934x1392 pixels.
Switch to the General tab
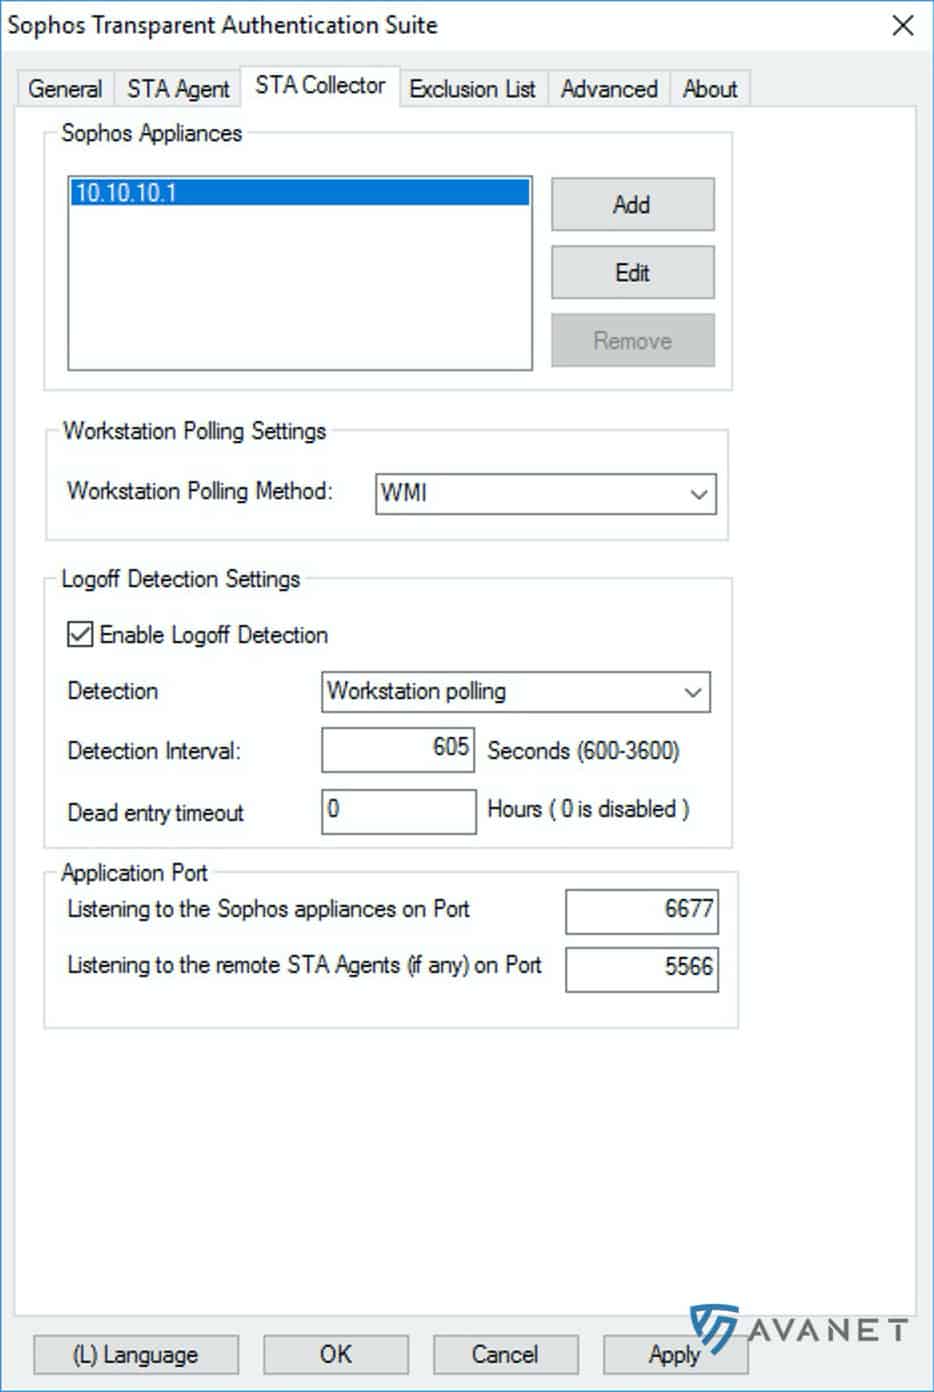(x=65, y=89)
